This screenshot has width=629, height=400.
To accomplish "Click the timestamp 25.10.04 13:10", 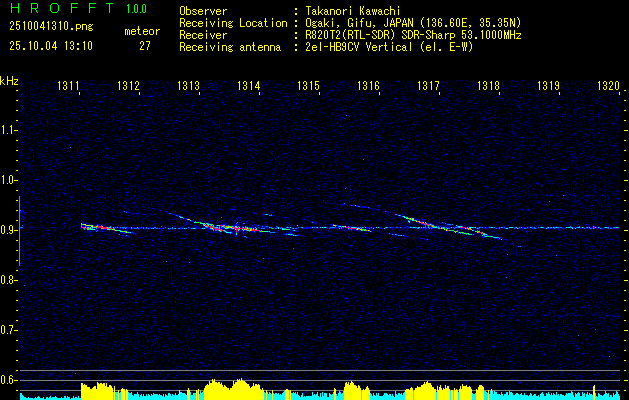I will pyautogui.click(x=51, y=46).
